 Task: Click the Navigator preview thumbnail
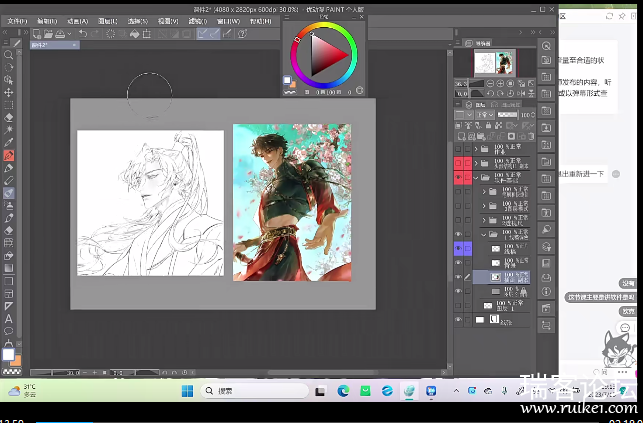[x=495, y=62]
